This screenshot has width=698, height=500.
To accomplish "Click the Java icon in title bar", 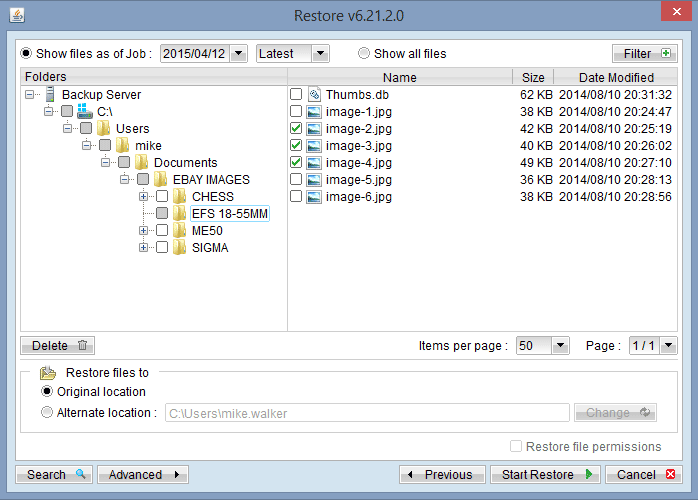I will coord(14,16).
